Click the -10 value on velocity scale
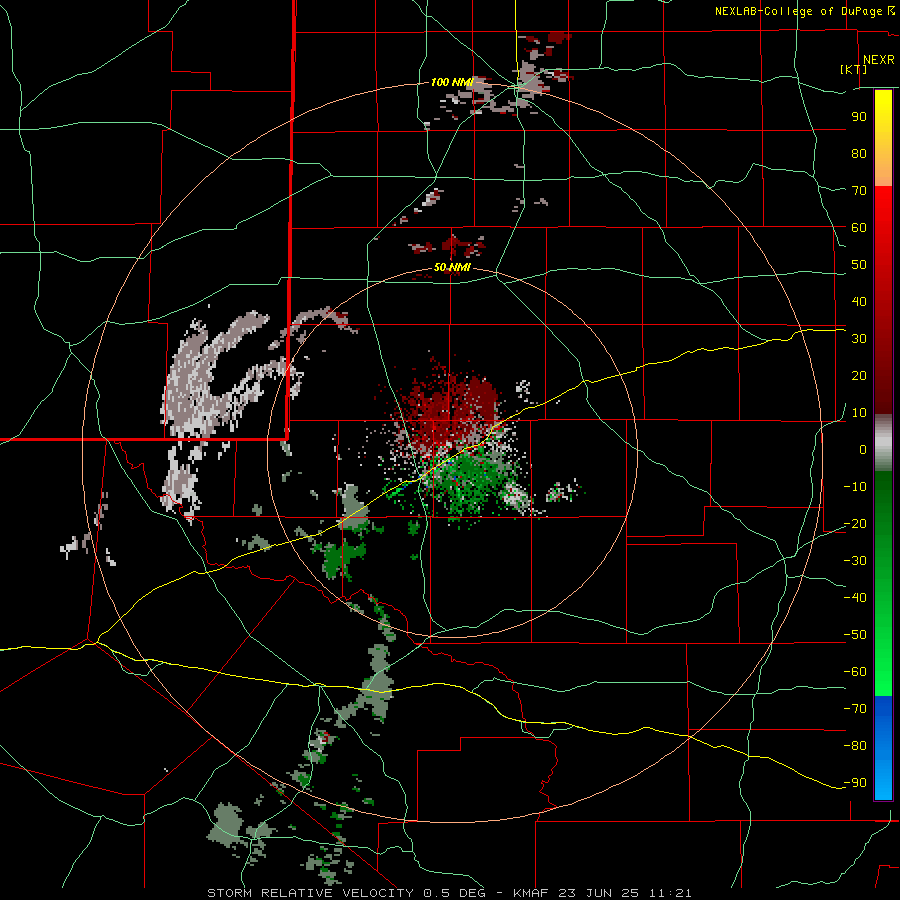 [x=855, y=487]
